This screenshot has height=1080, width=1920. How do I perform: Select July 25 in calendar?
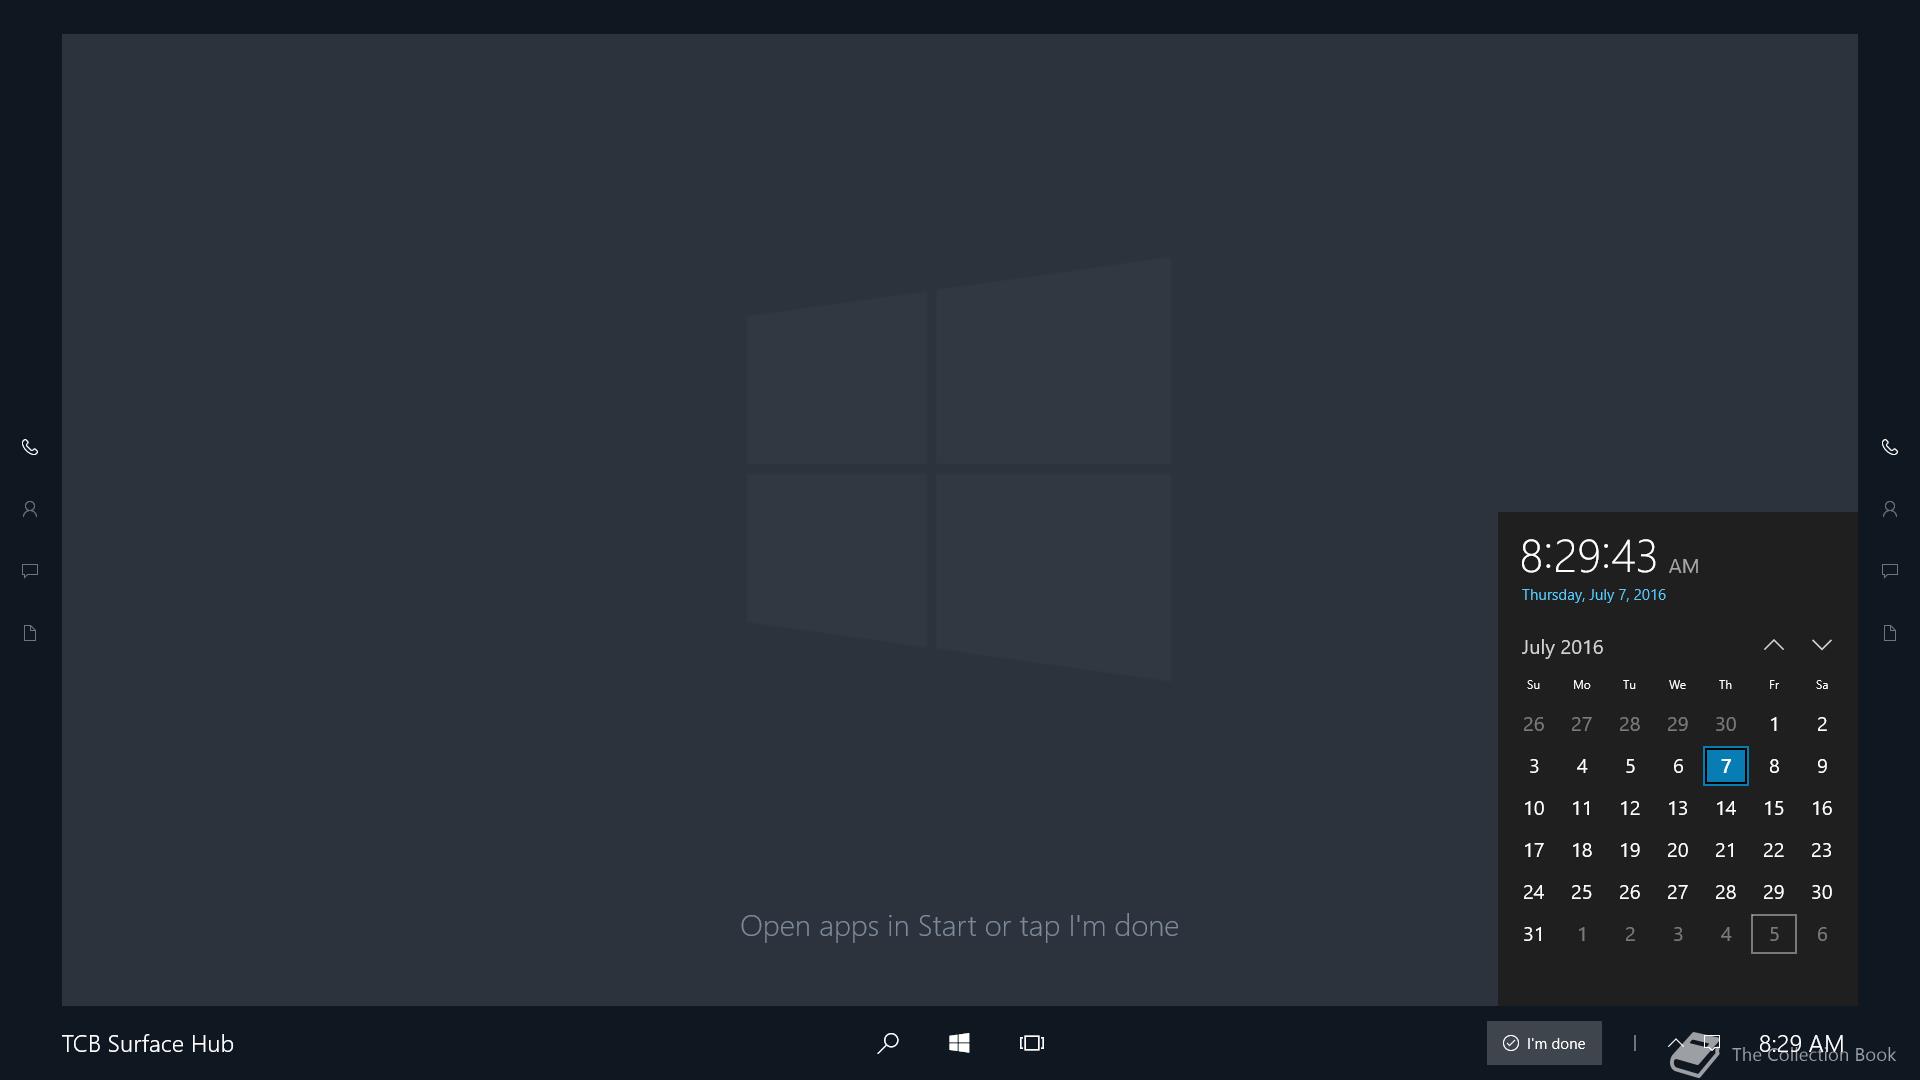click(1582, 892)
